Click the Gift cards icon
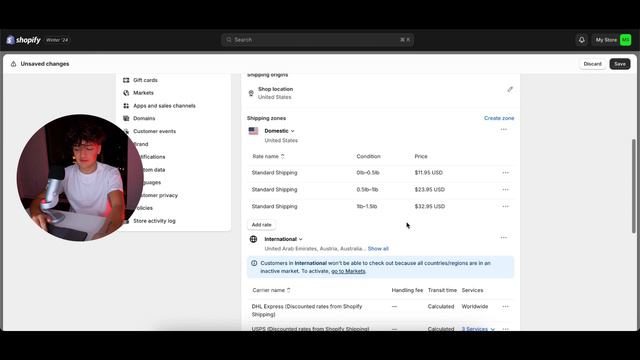Screen dimensions: 640x360 [x=126, y=80]
